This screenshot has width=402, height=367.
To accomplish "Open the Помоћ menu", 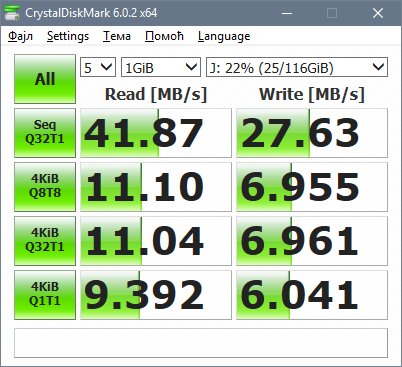I will coord(164,36).
